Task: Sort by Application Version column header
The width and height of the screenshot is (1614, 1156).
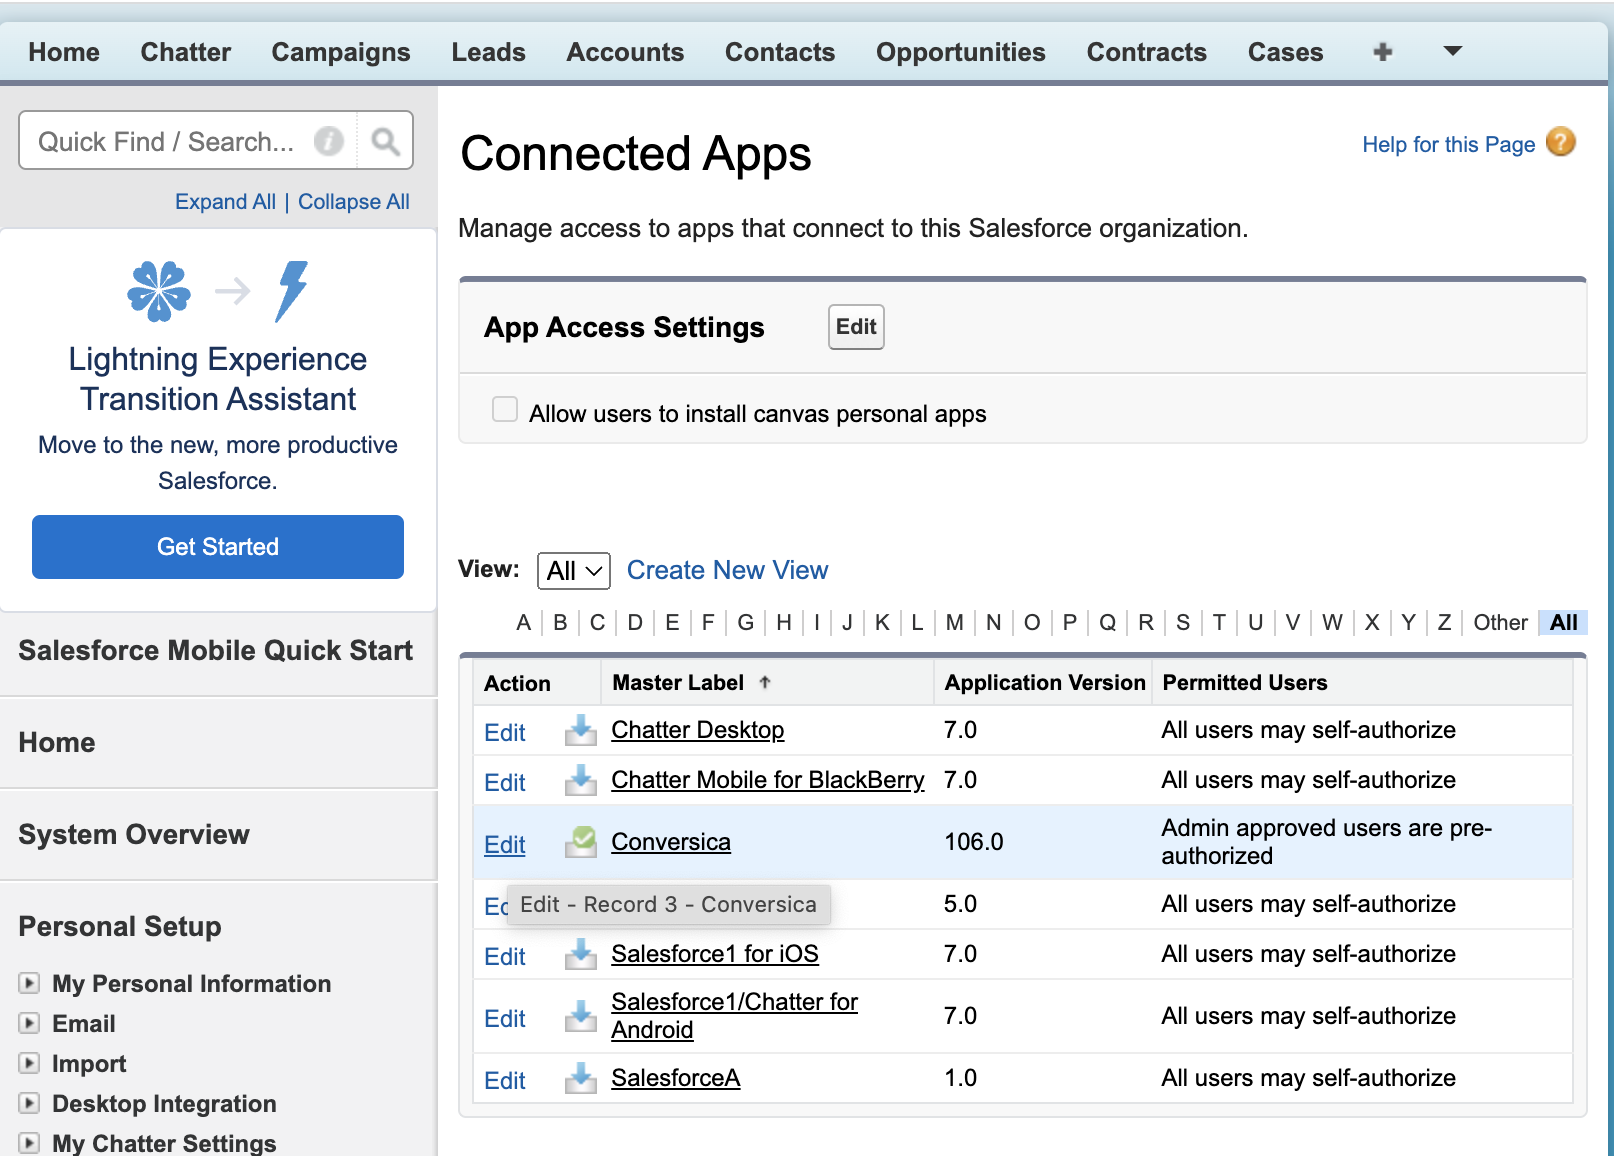Action: tap(1045, 683)
